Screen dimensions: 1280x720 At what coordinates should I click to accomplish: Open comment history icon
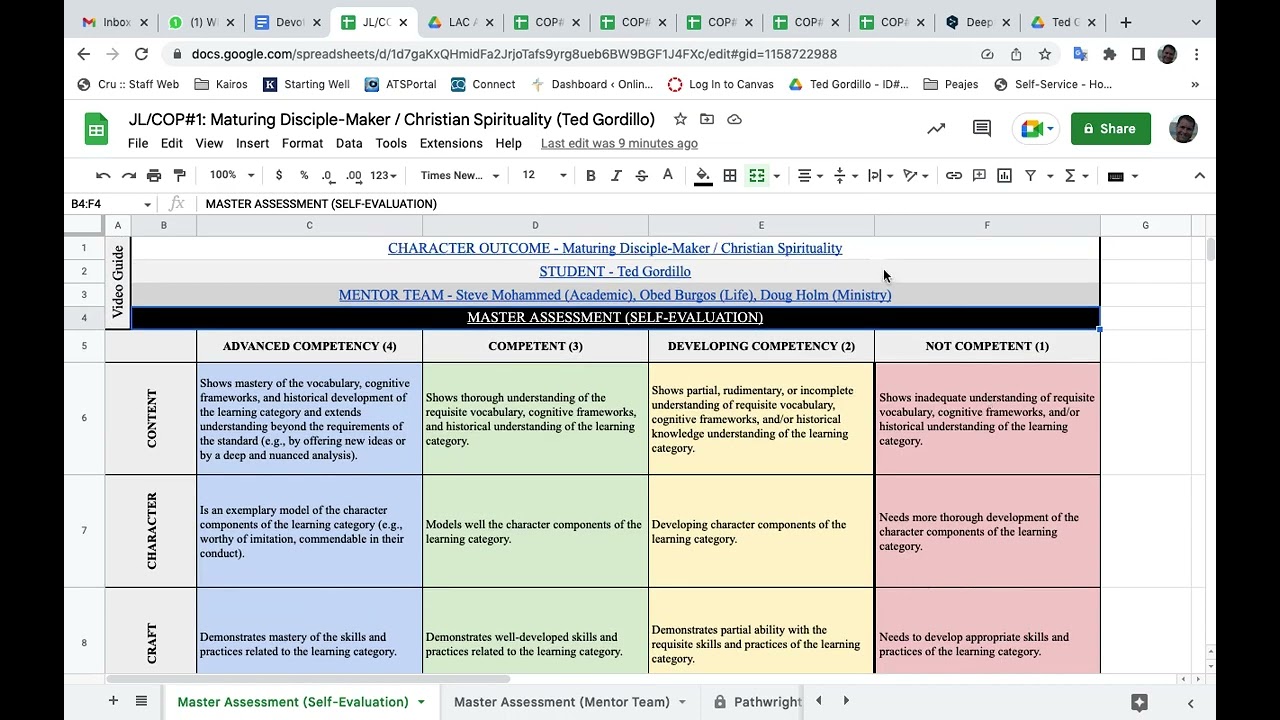click(x=982, y=128)
